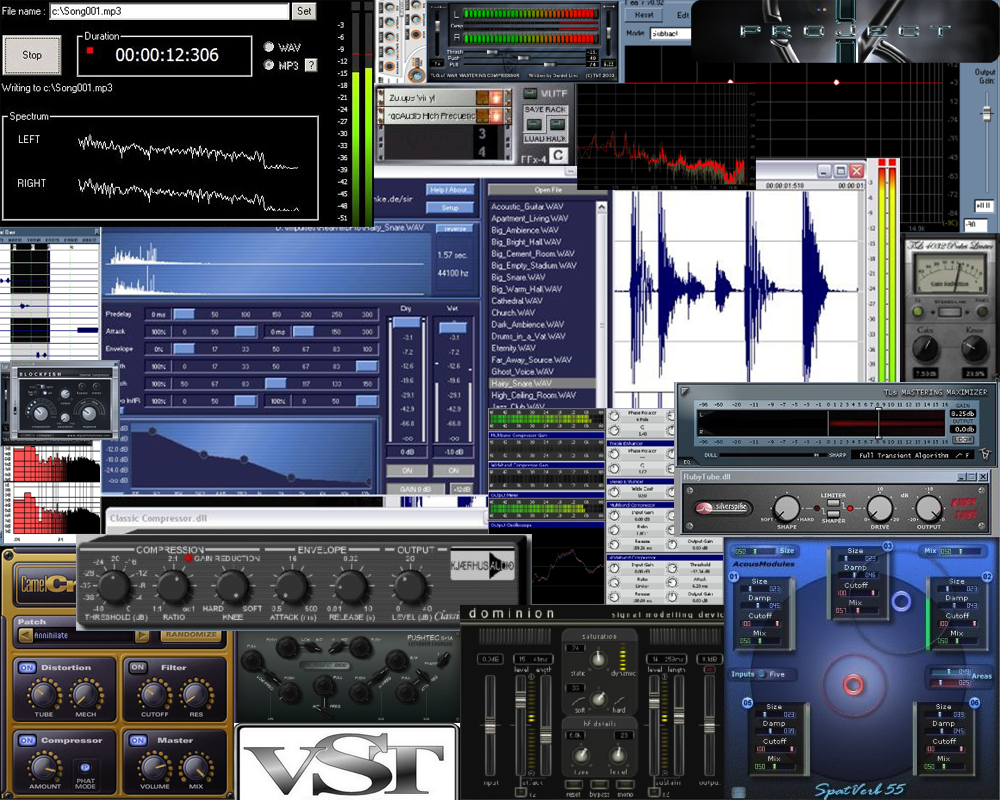Click the Pocket Limiter Gain knob
This screenshot has width=1000, height=800.
tap(925, 349)
